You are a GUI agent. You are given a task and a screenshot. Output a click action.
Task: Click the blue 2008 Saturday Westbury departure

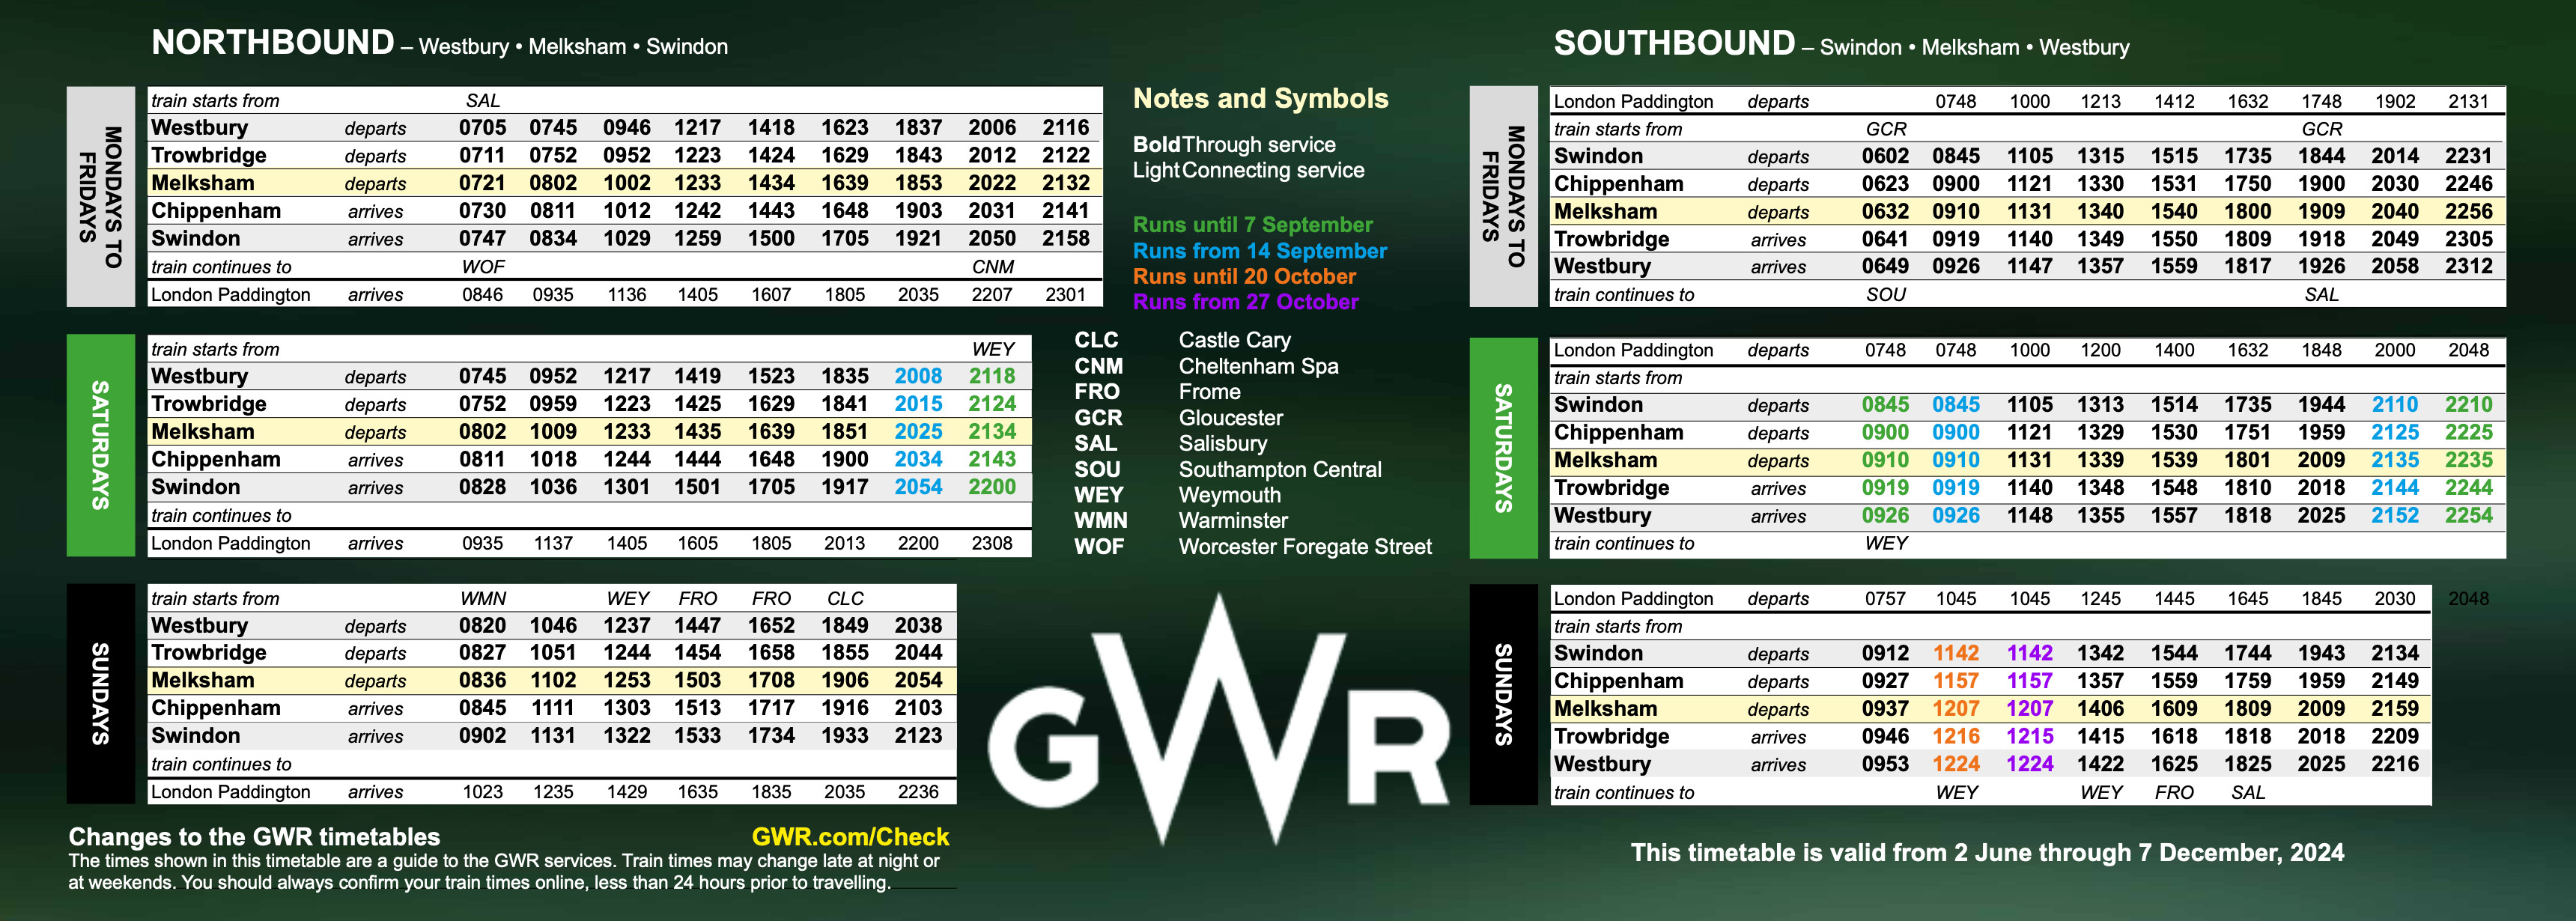click(x=917, y=377)
